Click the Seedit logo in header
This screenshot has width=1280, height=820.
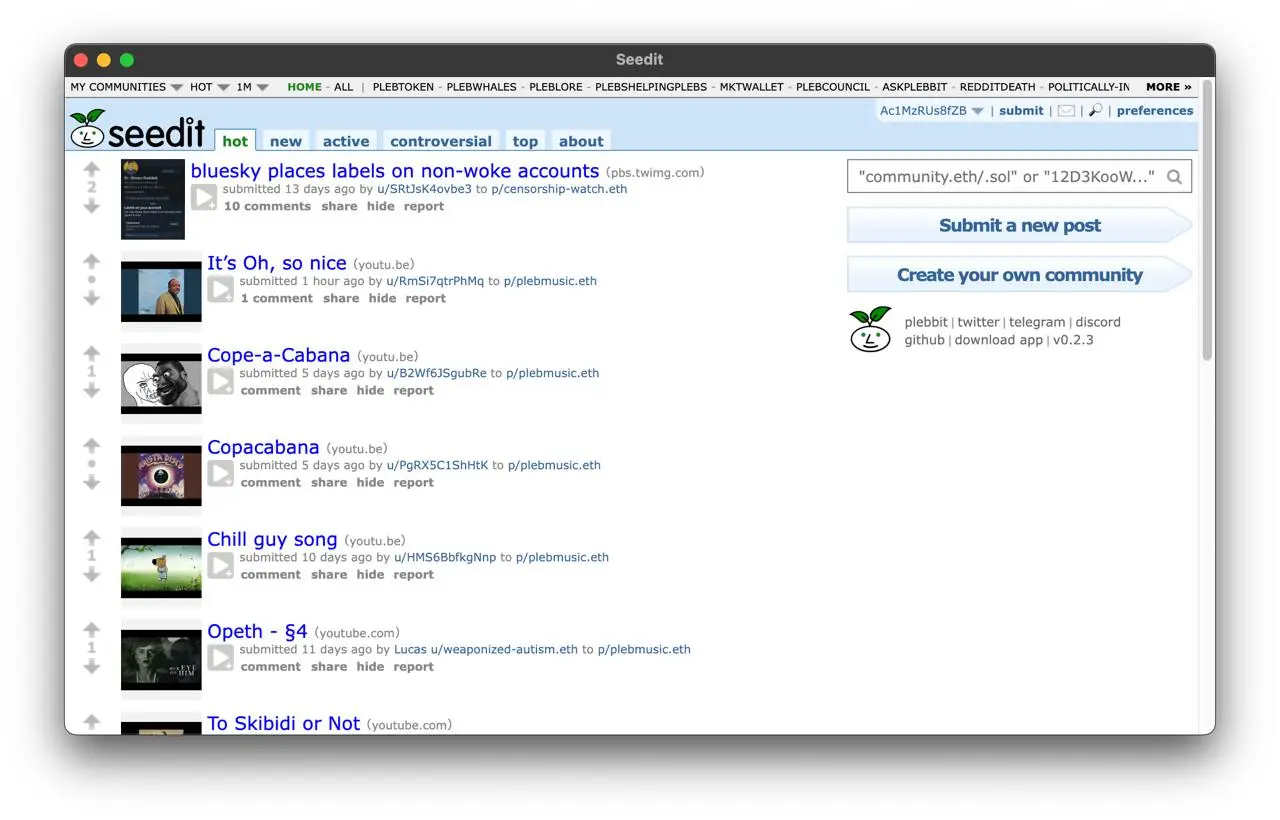click(x=137, y=129)
